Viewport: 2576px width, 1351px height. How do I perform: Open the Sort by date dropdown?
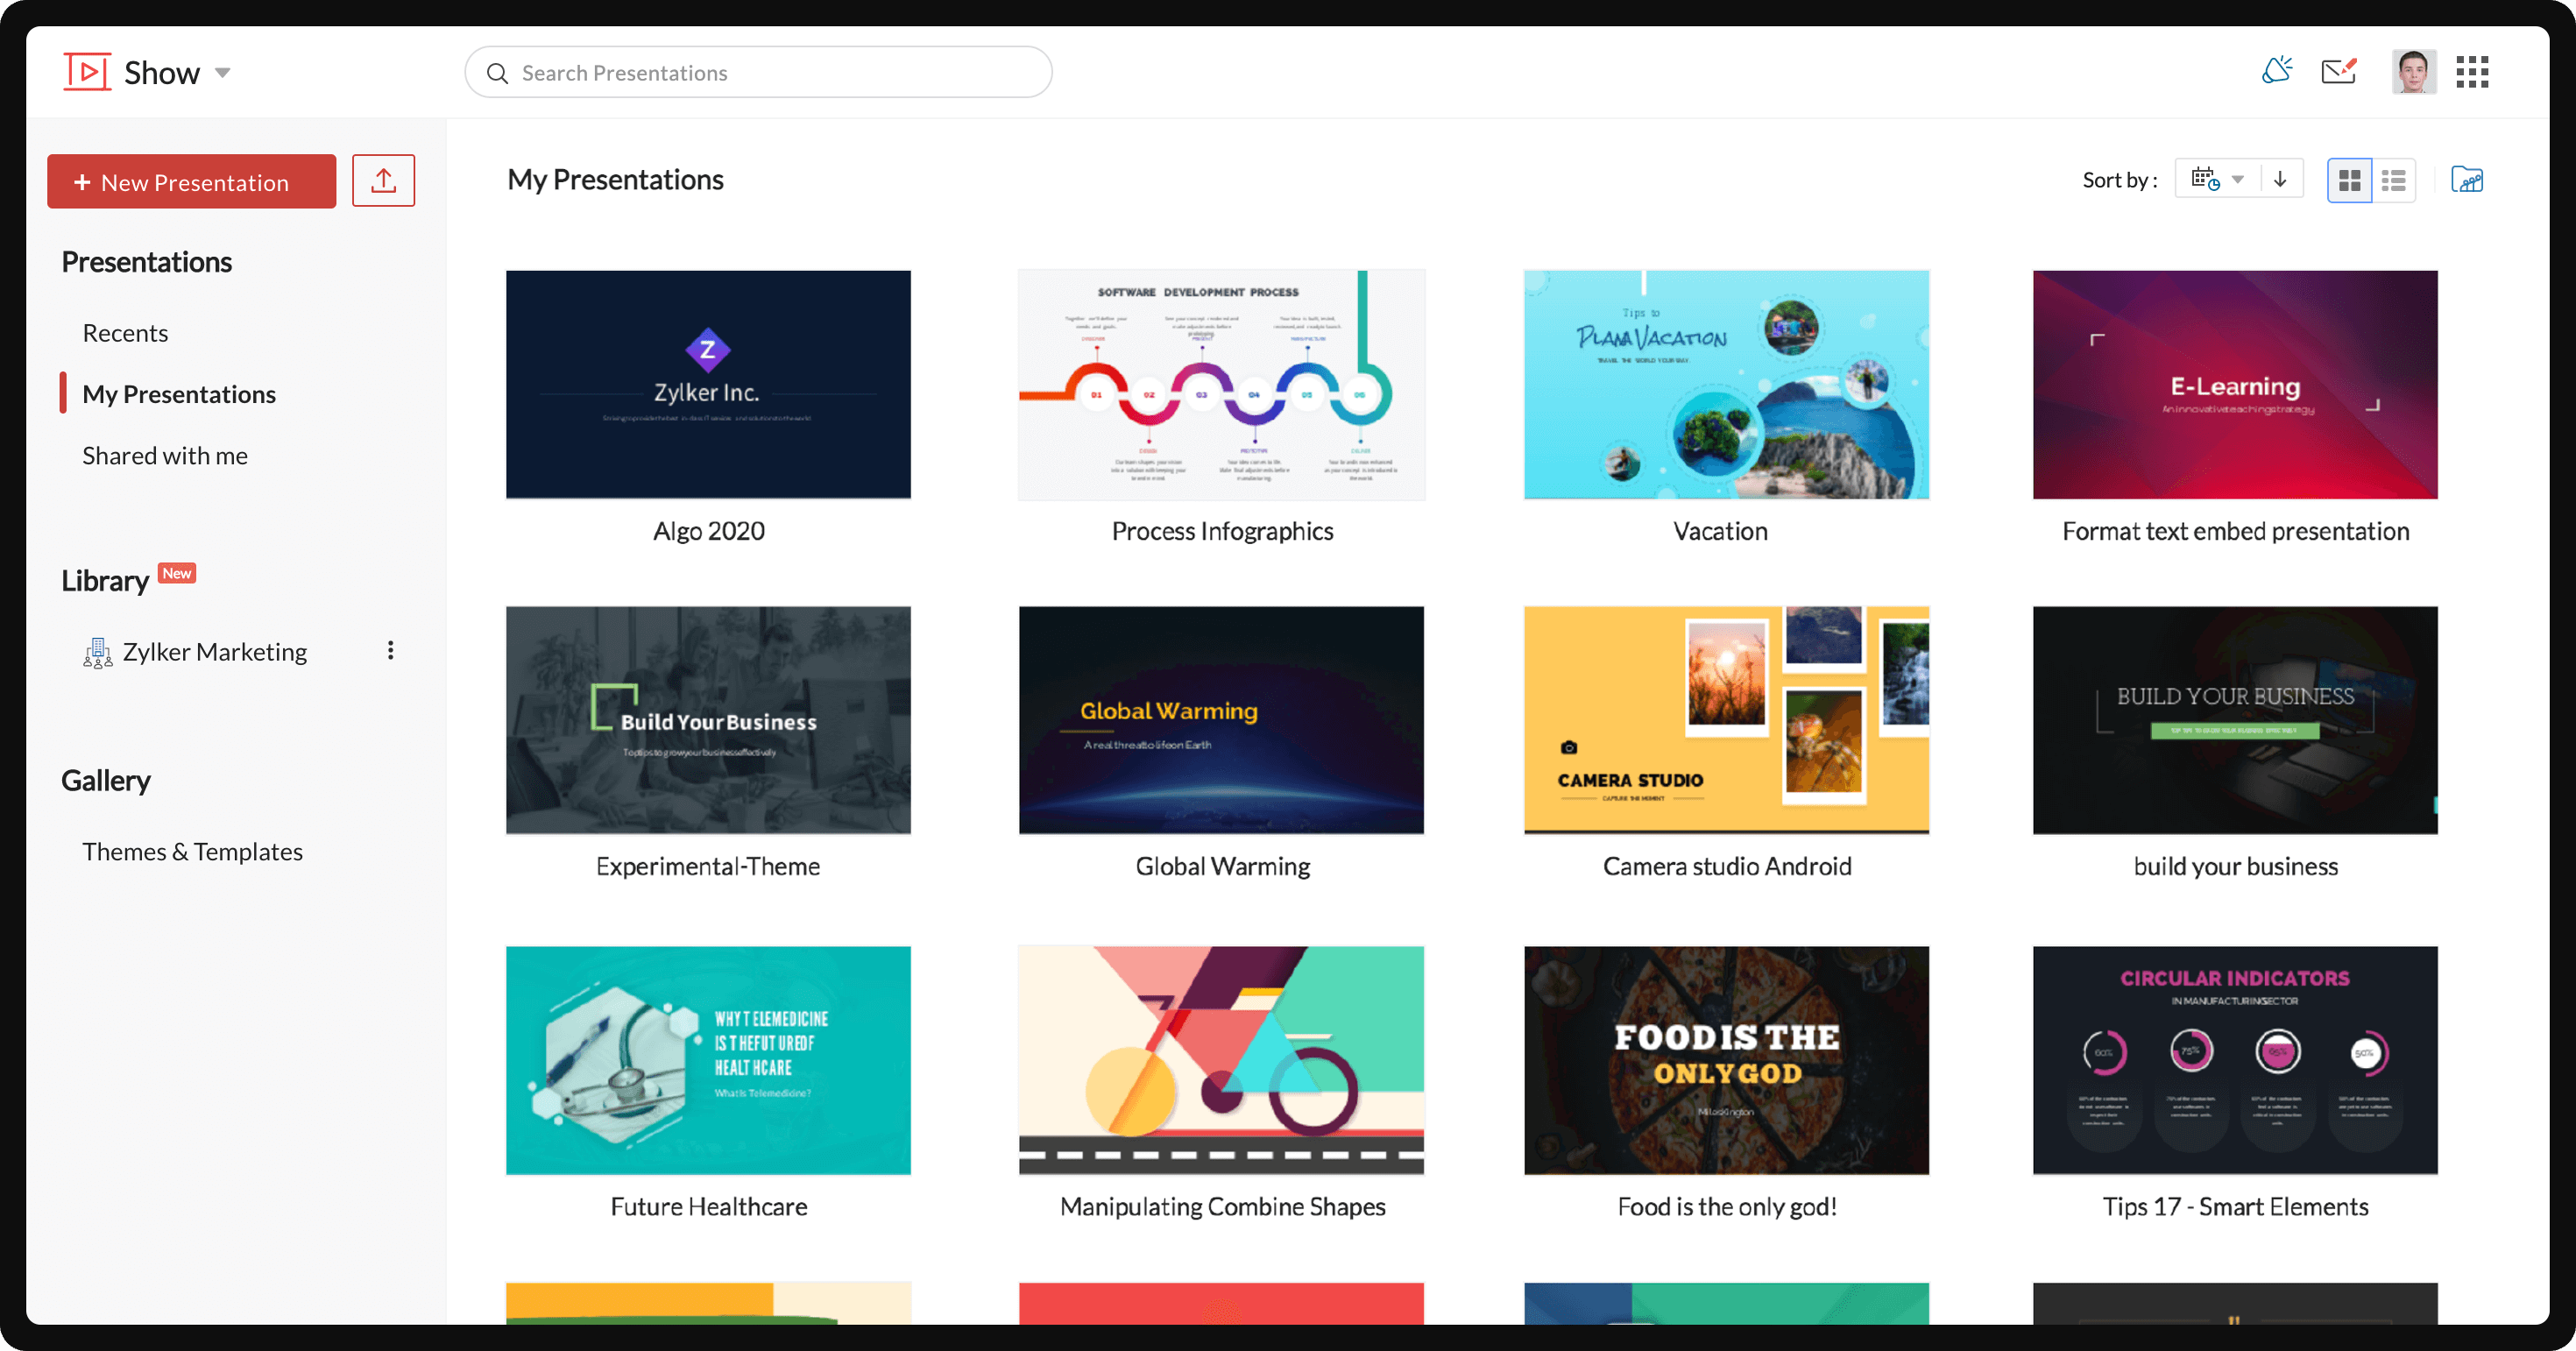(x=2217, y=179)
